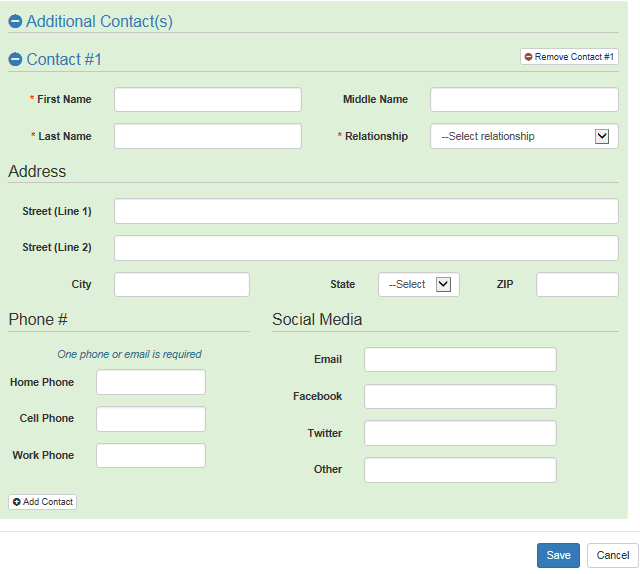640x574 pixels.
Task: Focus the ZIP code field
Action: pos(577,284)
